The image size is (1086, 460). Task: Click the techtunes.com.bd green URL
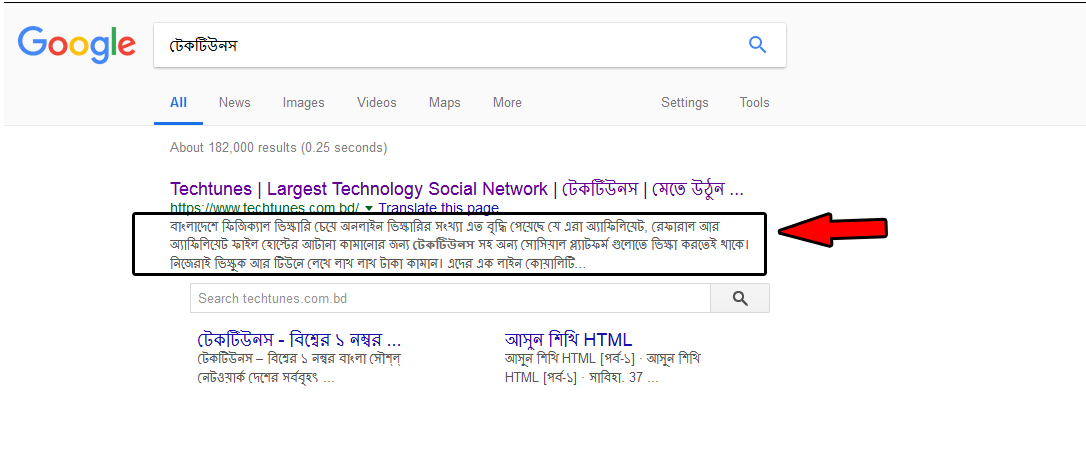pyautogui.click(x=265, y=208)
